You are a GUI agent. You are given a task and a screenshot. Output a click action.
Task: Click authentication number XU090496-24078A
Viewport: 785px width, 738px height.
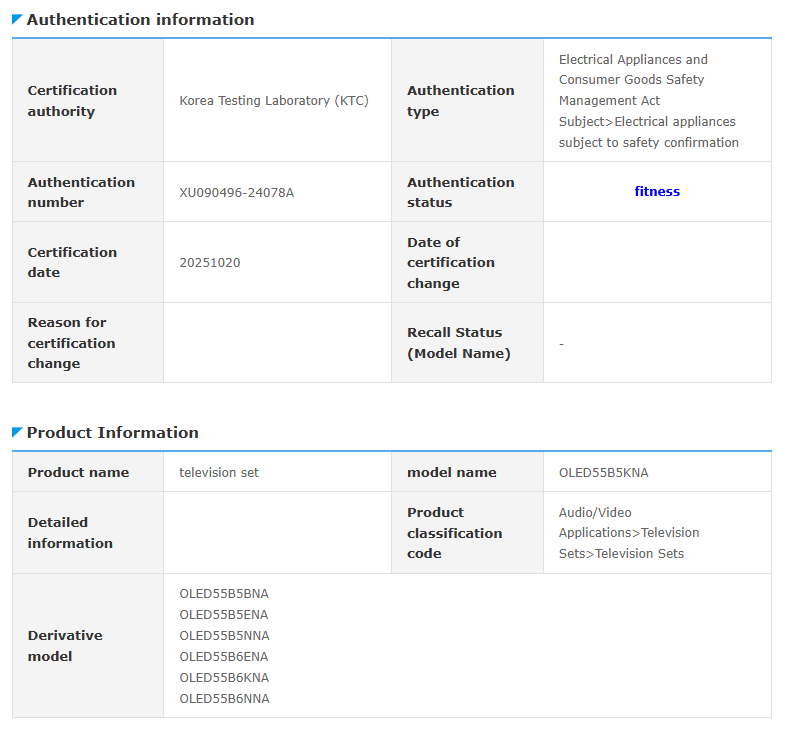coord(236,193)
